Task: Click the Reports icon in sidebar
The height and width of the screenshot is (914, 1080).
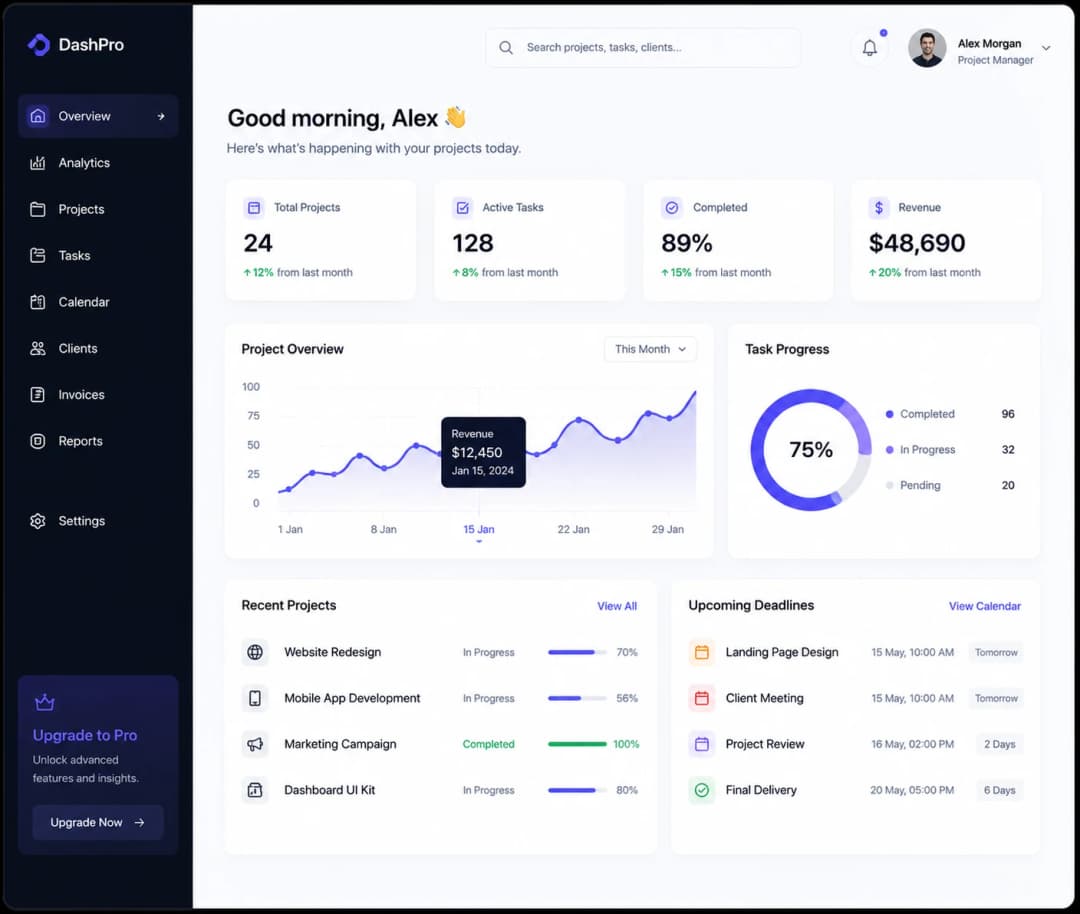Action: click(x=38, y=441)
